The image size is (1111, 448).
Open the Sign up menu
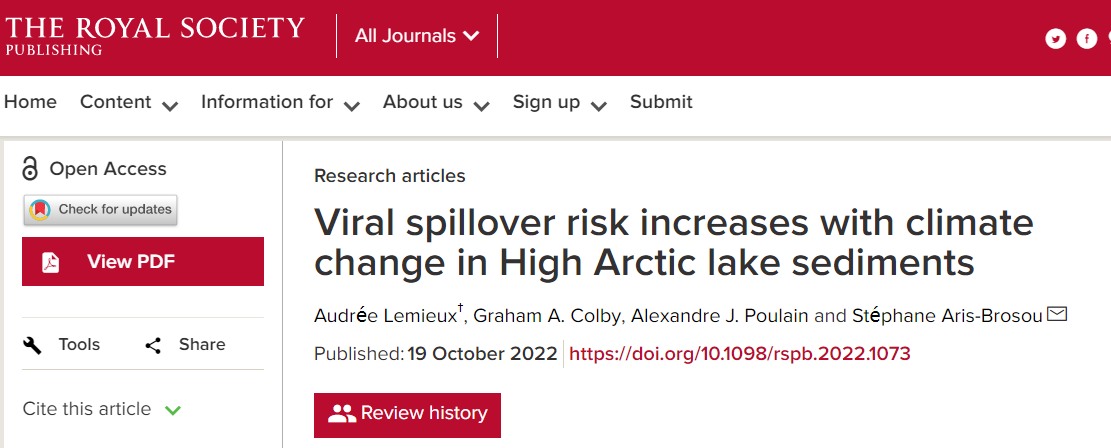click(560, 102)
